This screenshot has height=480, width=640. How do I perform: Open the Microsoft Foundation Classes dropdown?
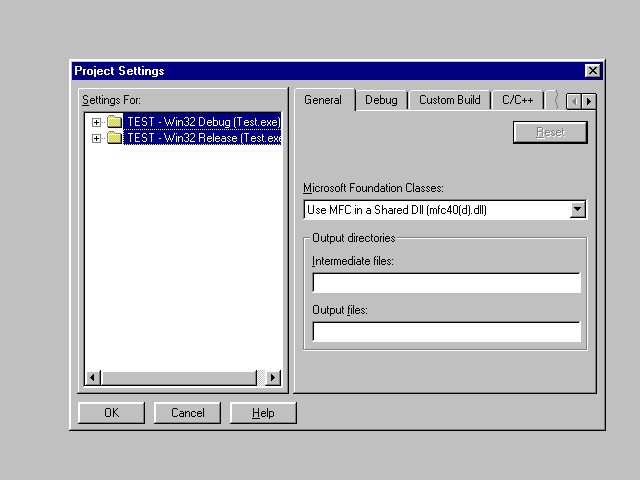(577, 210)
